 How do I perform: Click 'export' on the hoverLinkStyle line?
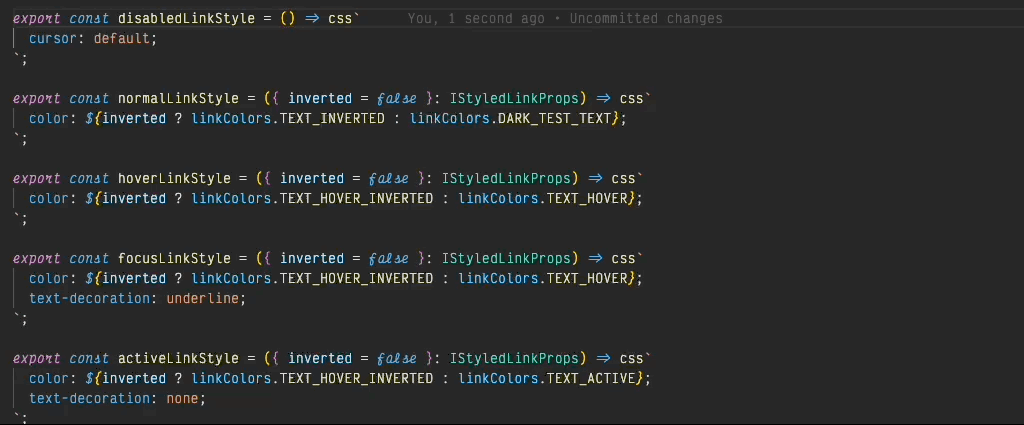coord(37,179)
